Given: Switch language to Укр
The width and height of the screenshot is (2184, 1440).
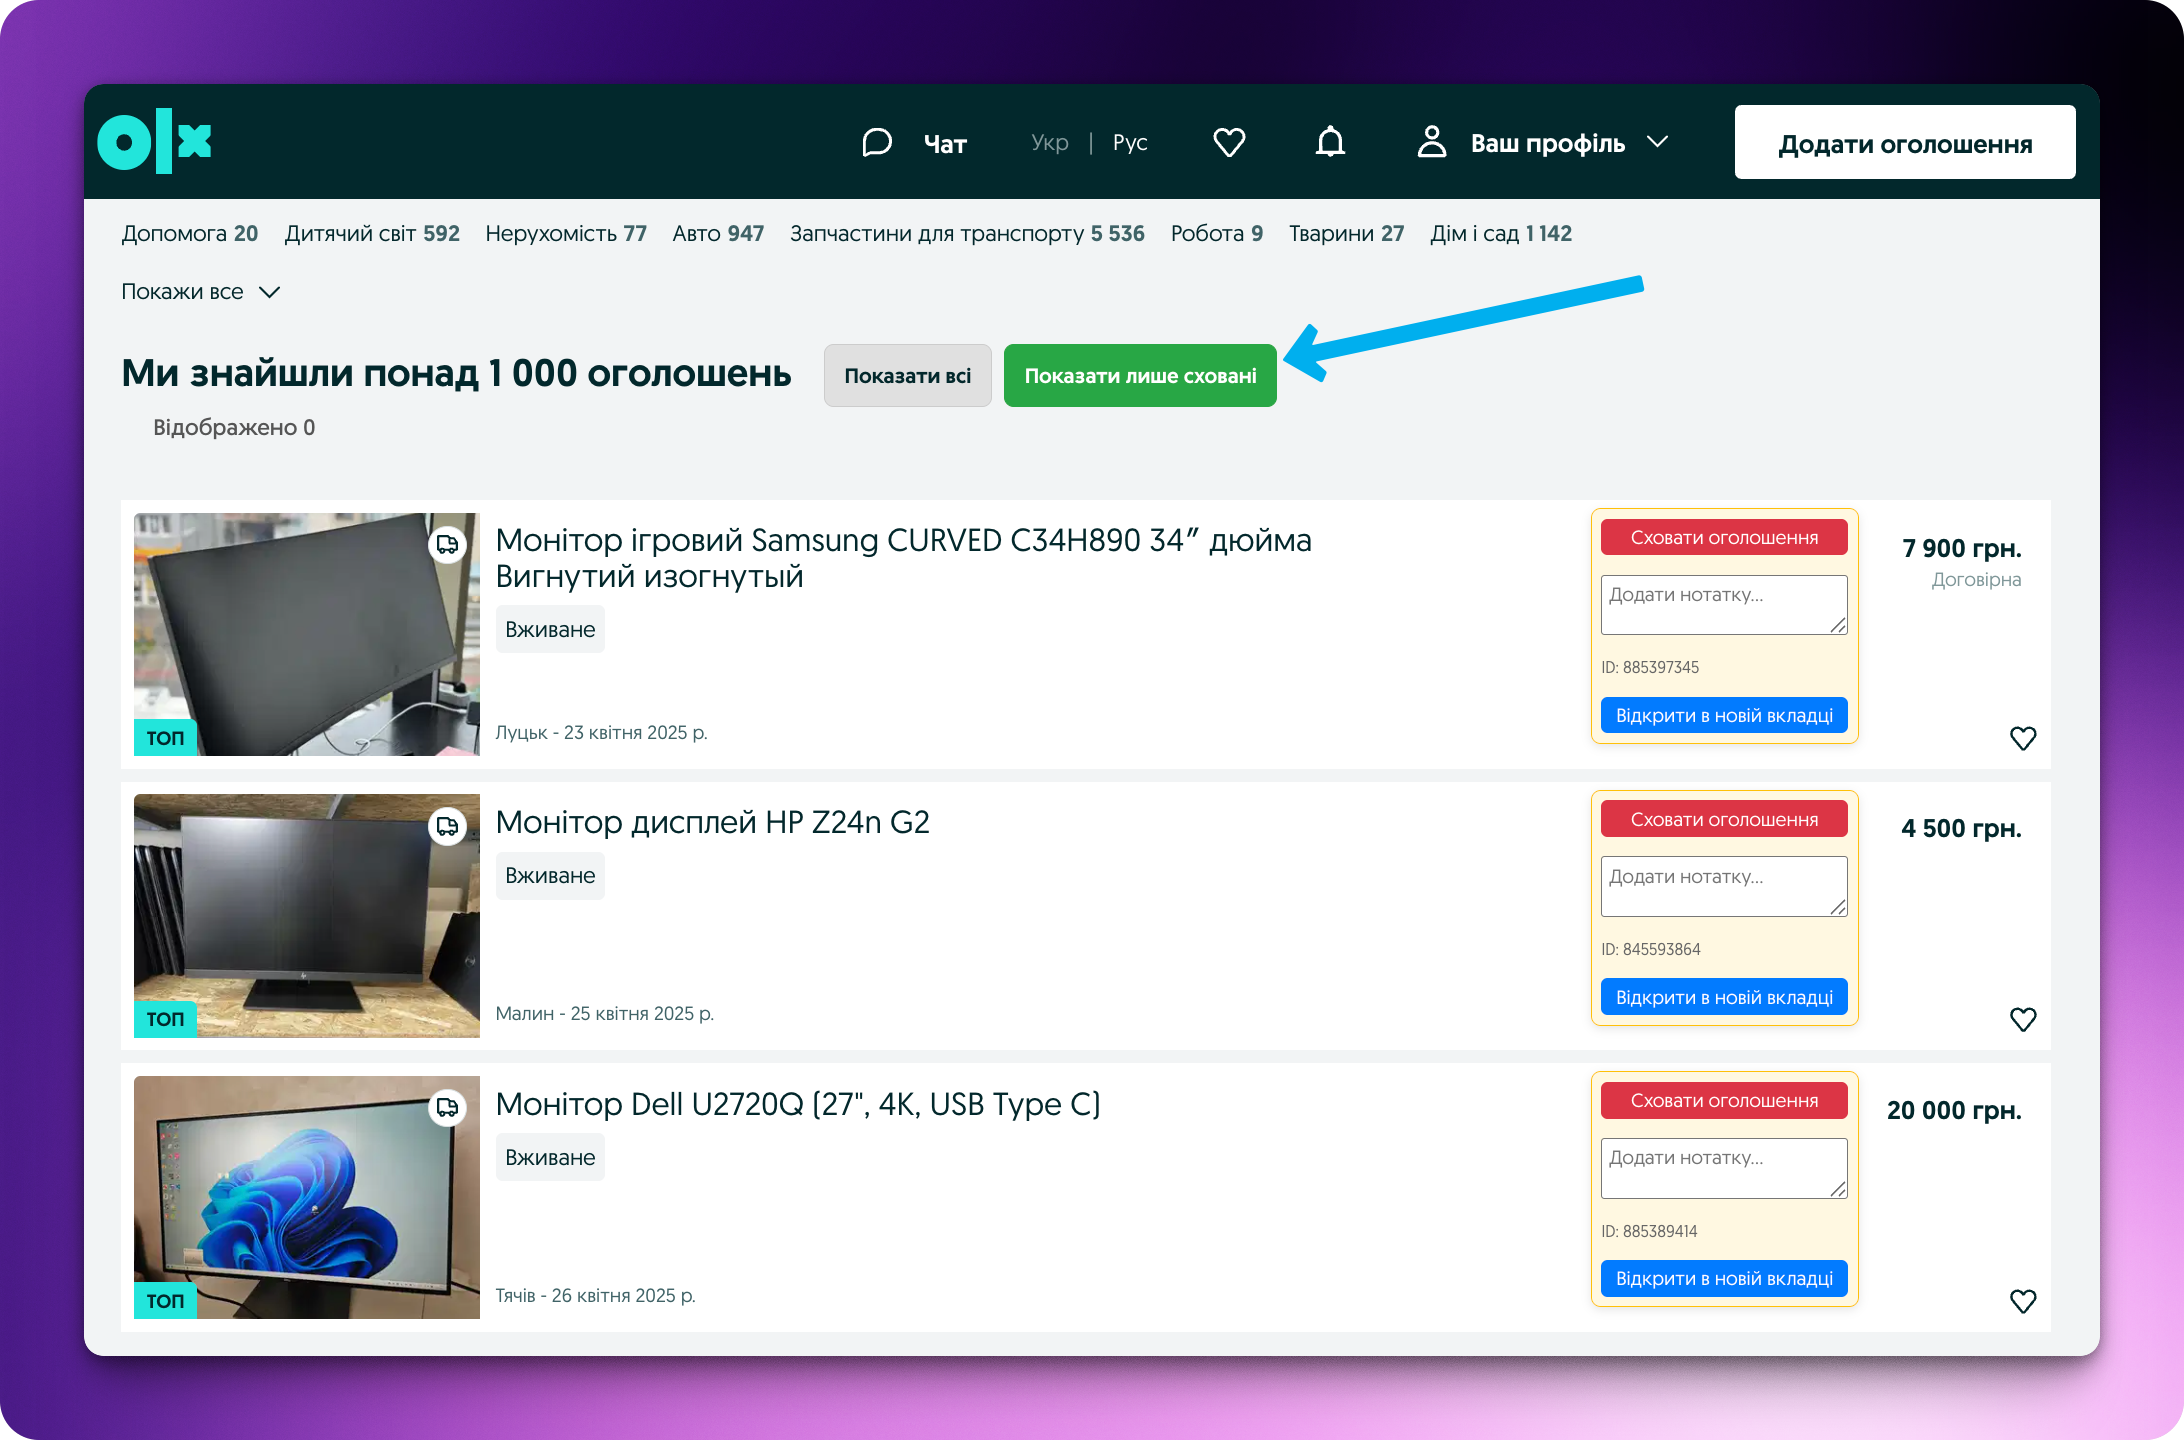Looking at the screenshot, I should coord(1050,143).
